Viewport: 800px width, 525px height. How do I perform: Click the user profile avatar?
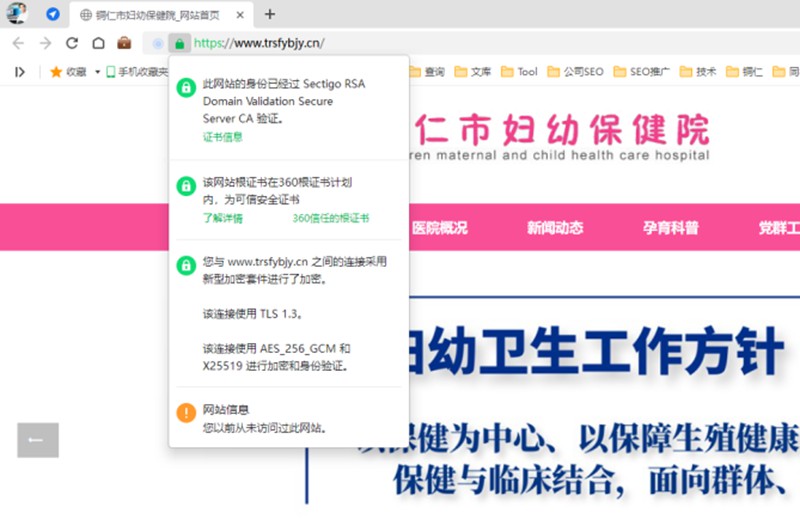point(17,14)
